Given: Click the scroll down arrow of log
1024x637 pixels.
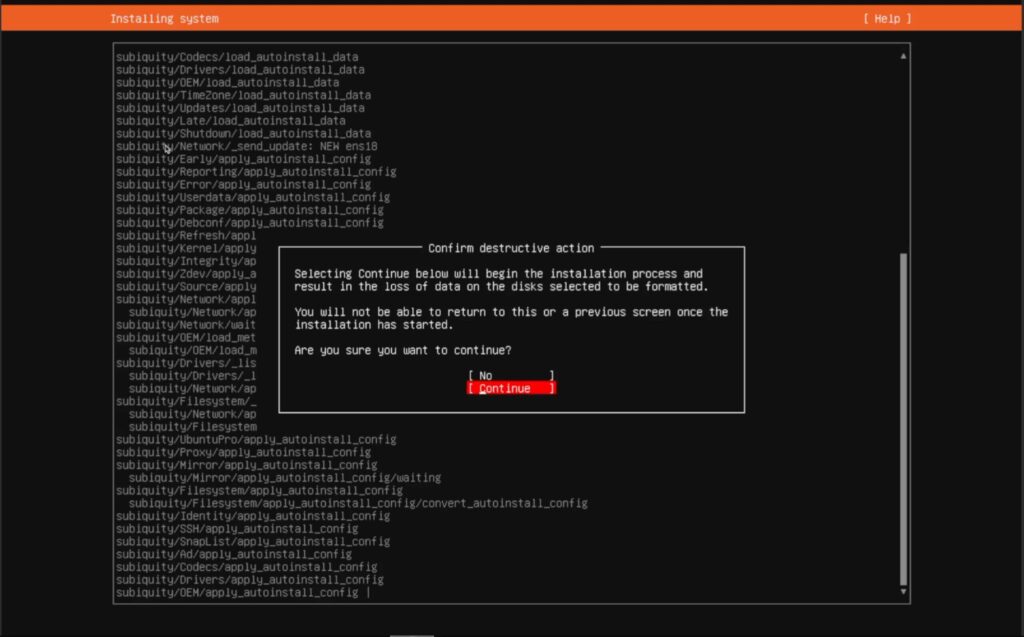Looking at the screenshot, I should (904, 593).
